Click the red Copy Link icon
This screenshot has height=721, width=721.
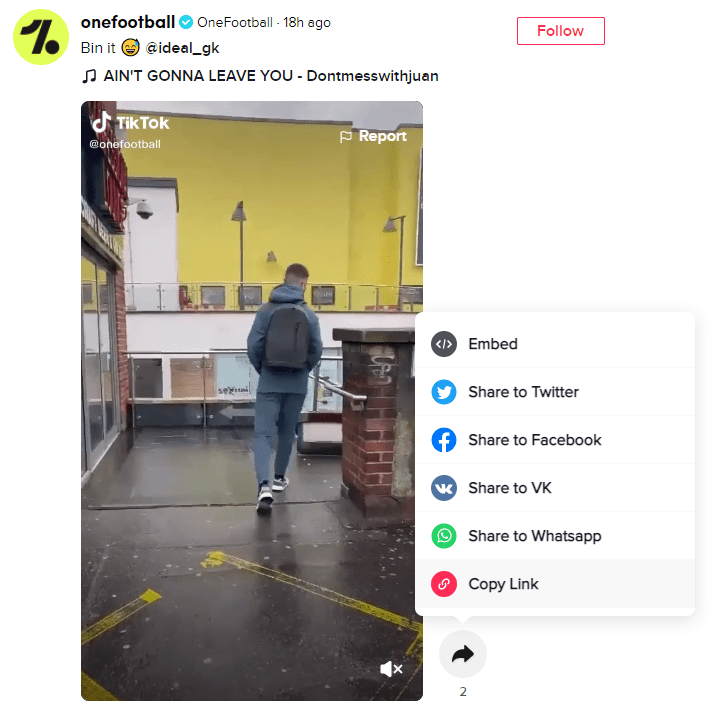(x=444, y=584)
